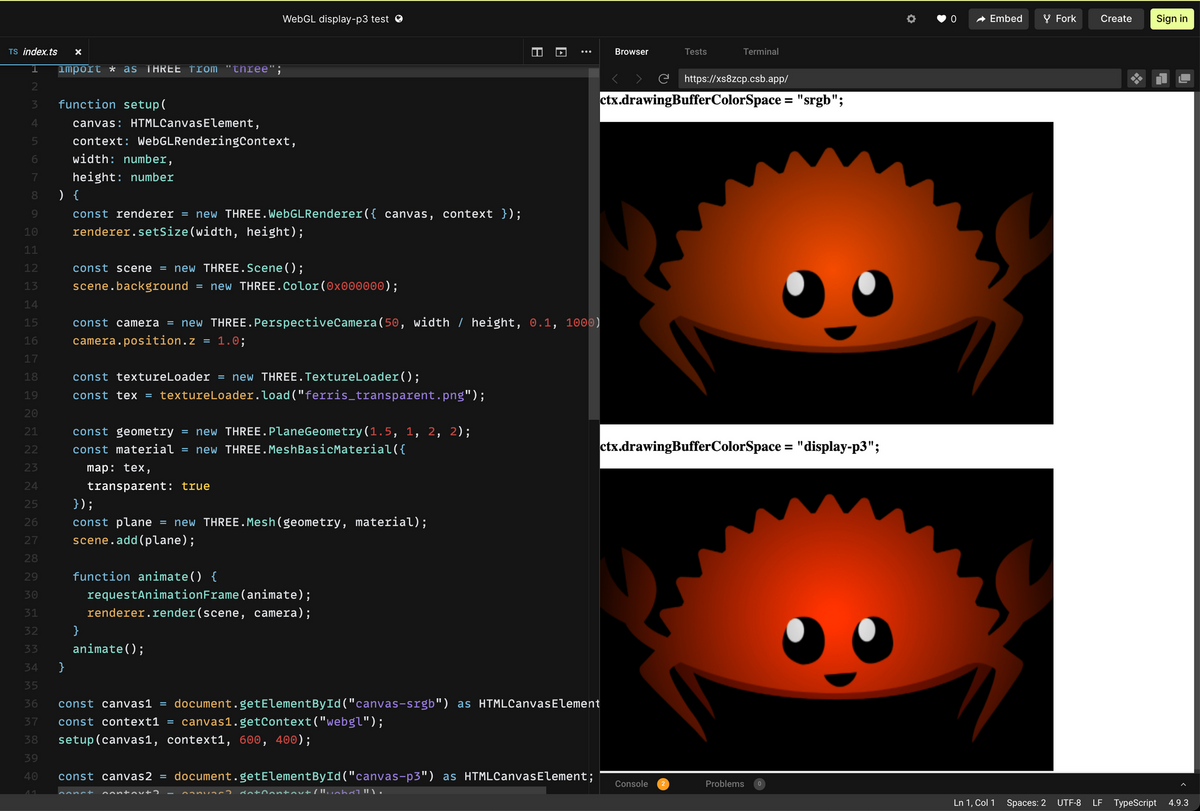
Task: Click the const textureLoader line
Action: 246,377
